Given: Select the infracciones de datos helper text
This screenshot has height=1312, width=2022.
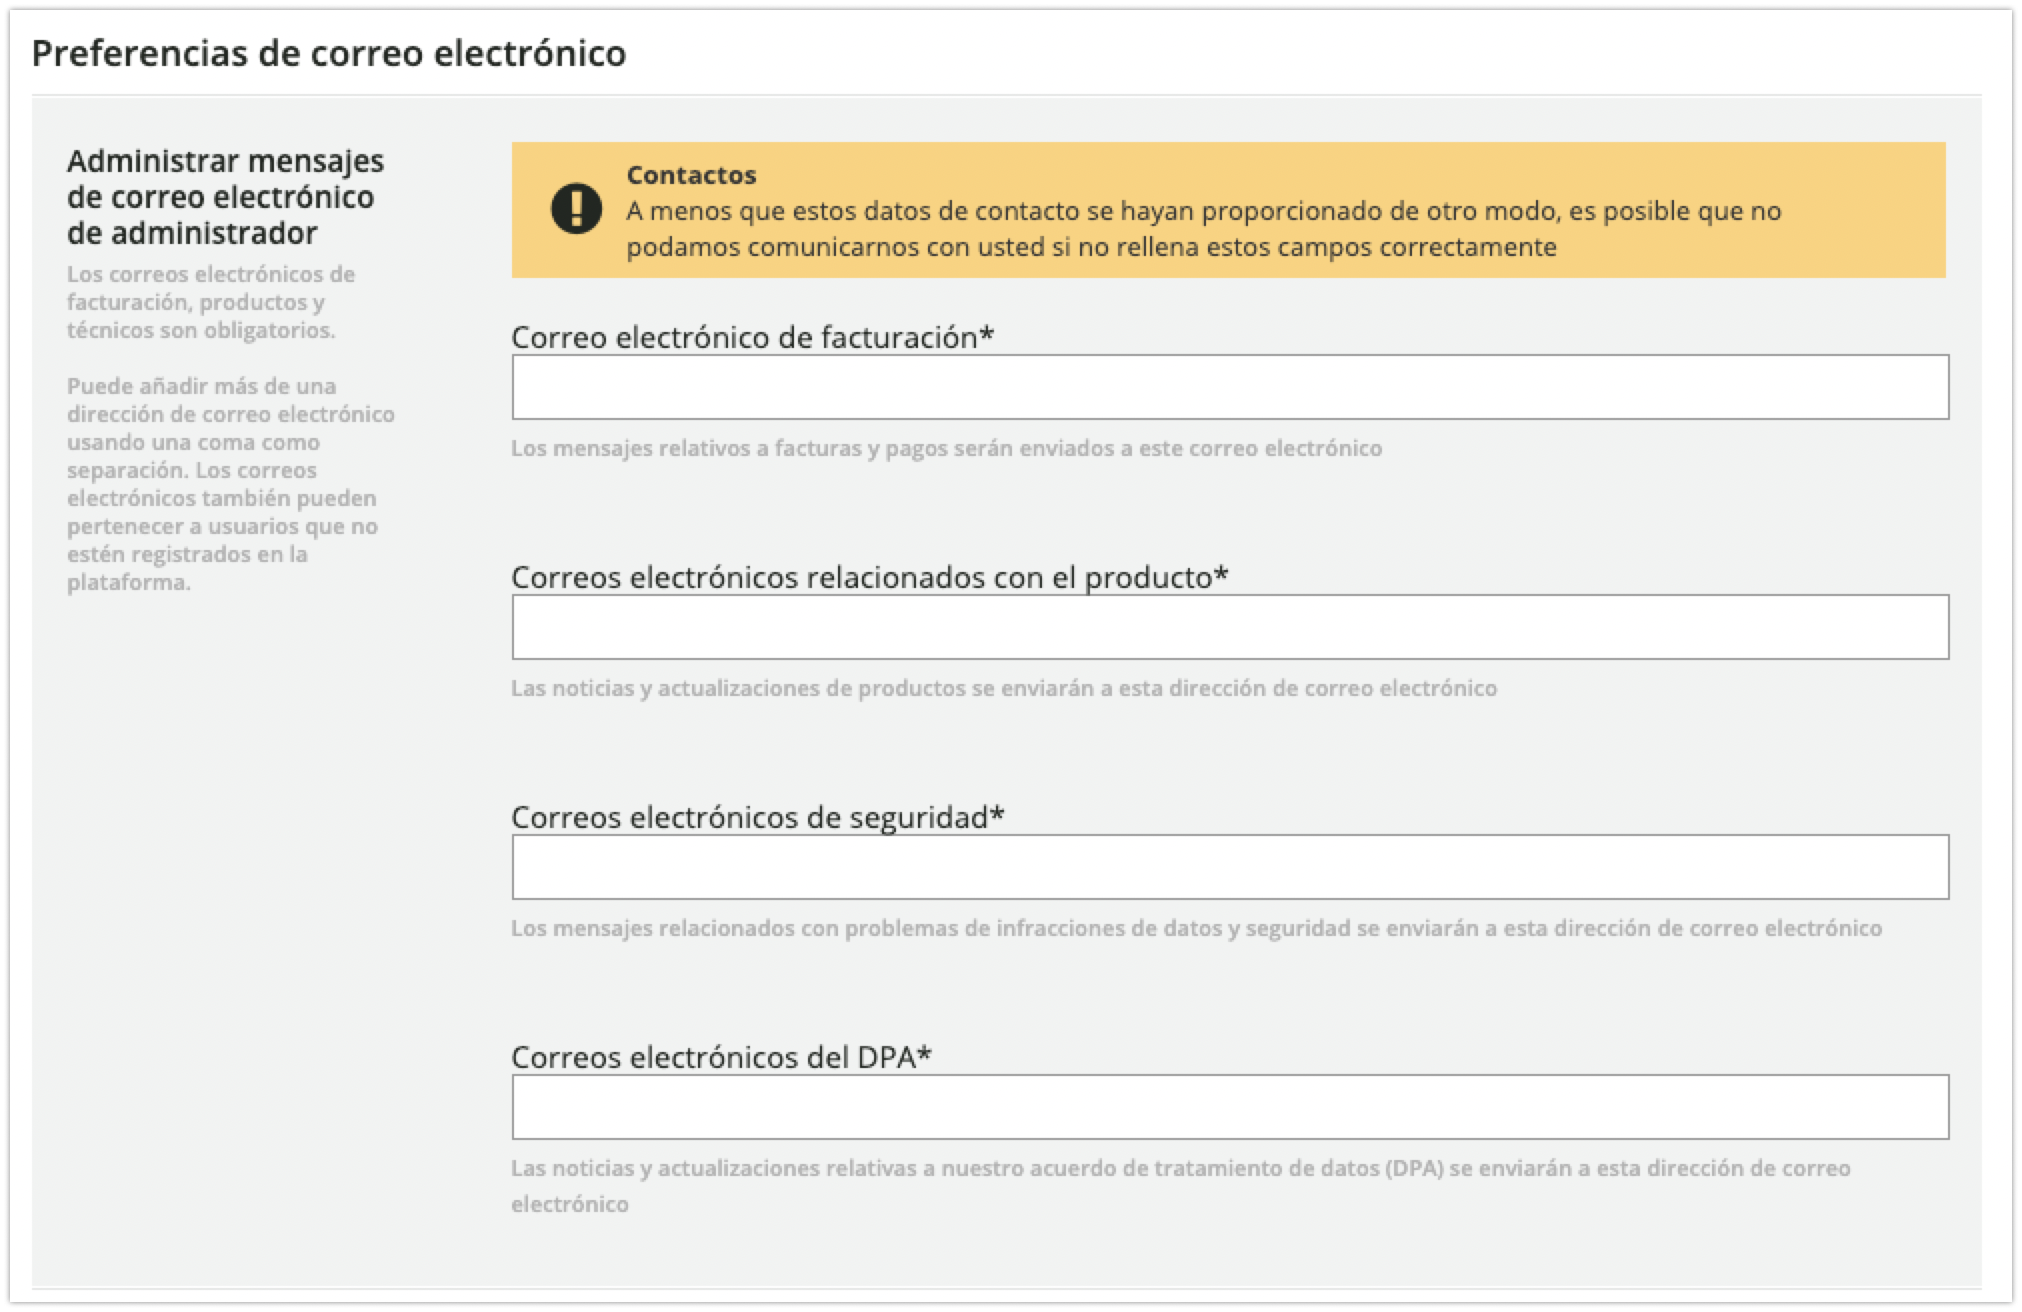Looking at the screenshot, I should click(1195, 928).
